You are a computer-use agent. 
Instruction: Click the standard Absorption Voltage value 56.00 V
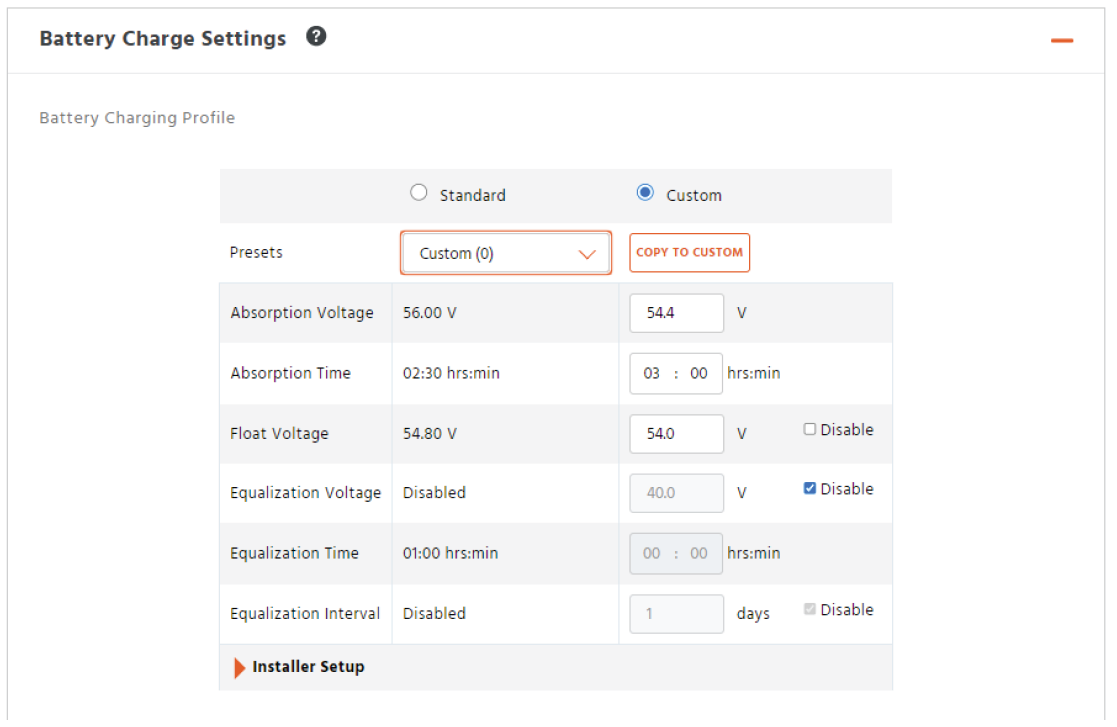click(430, 313)
